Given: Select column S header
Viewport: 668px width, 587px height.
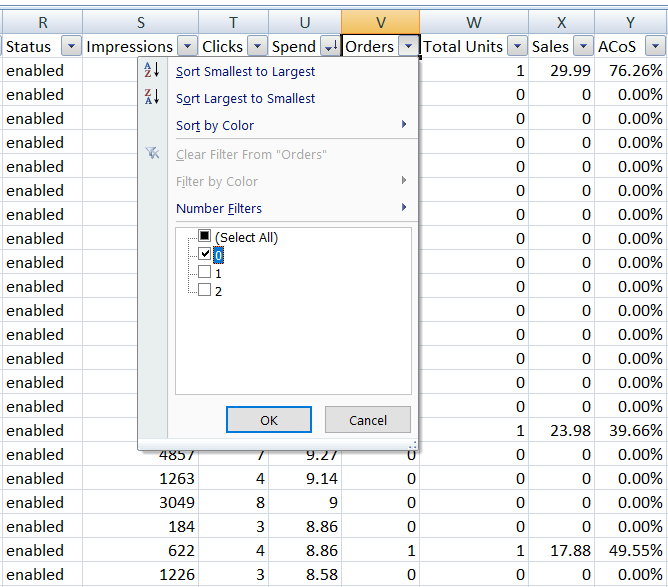Looking at the screenshot, I should 141,22.
